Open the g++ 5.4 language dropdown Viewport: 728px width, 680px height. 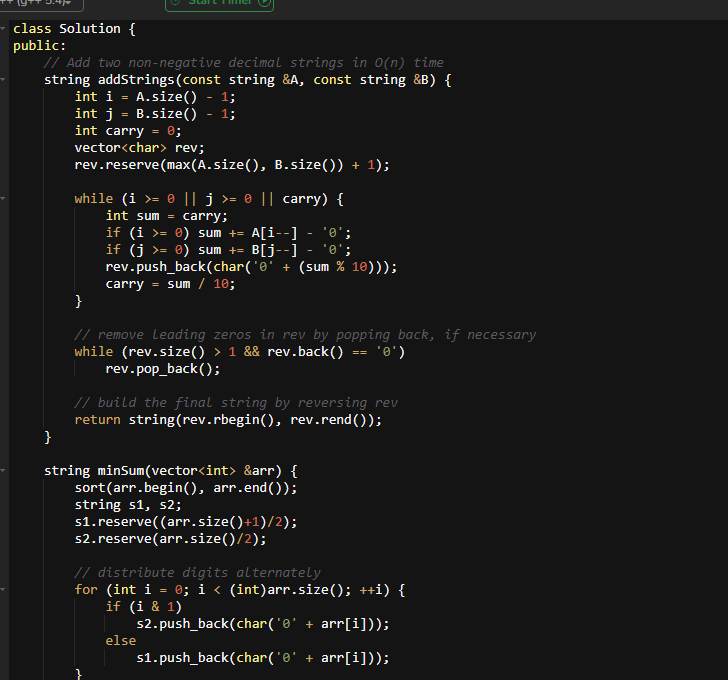coord(41,4)
